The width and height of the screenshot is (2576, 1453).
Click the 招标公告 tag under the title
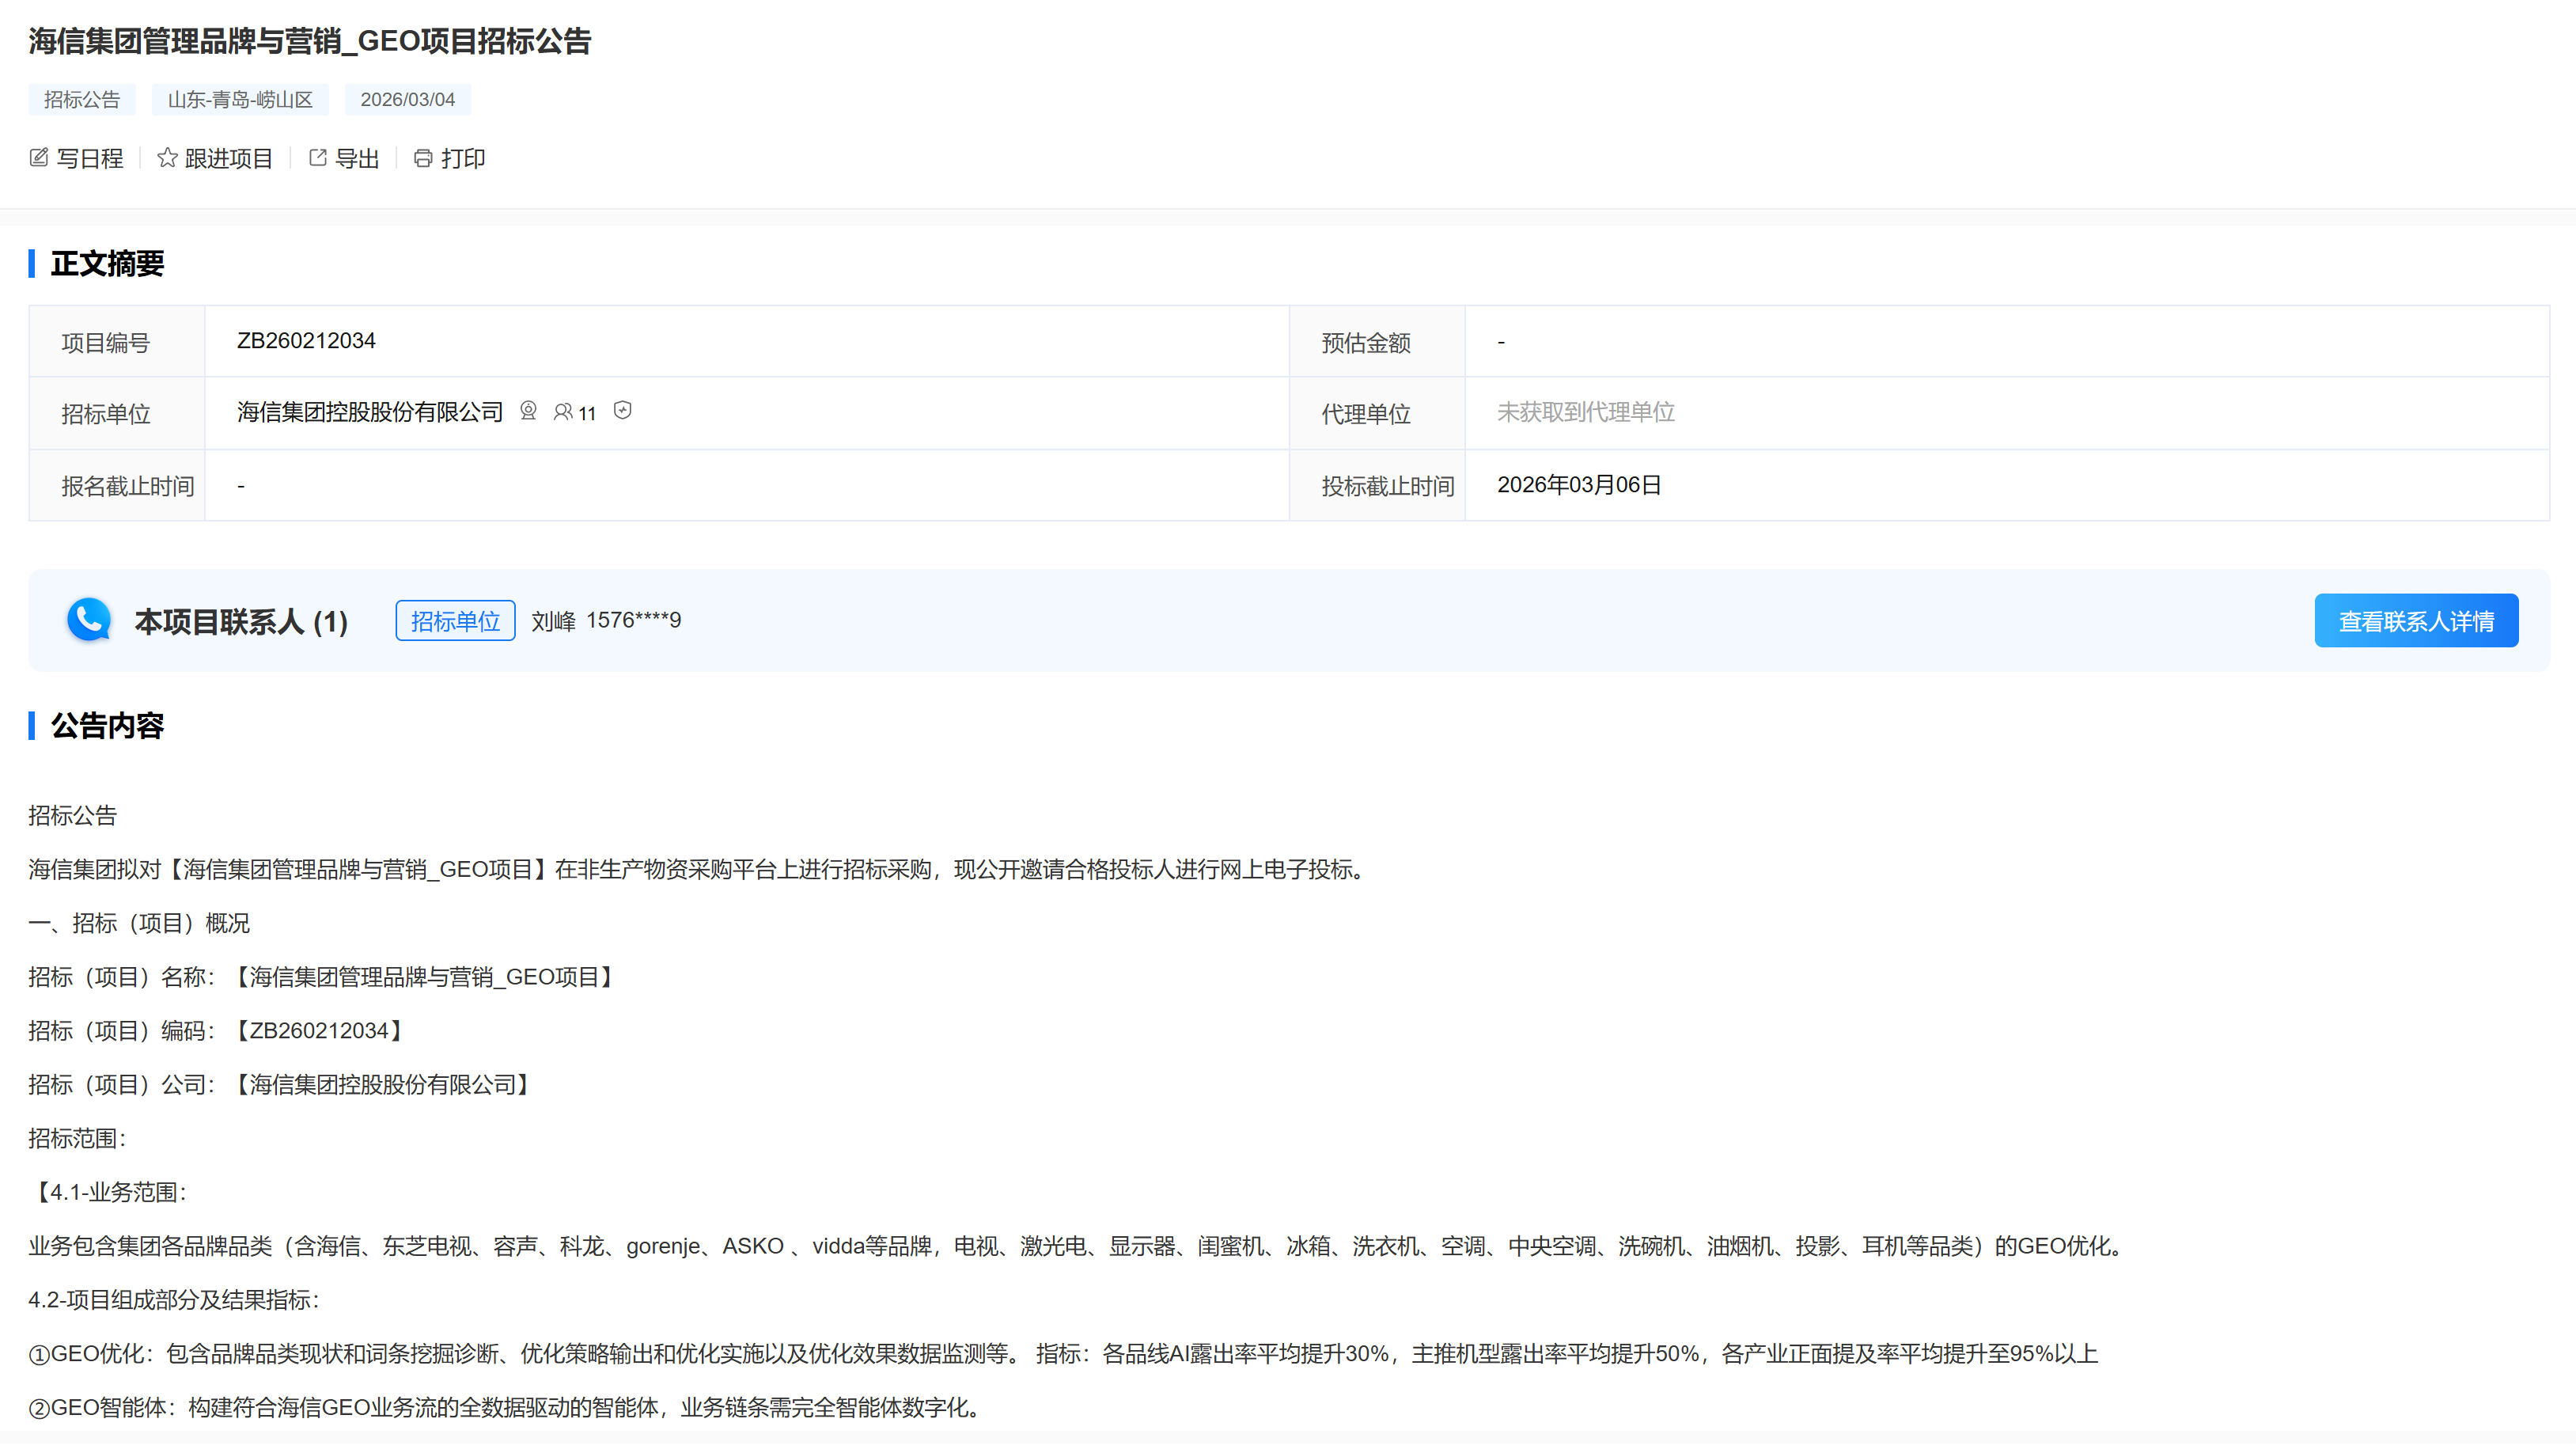coord(82,100)
